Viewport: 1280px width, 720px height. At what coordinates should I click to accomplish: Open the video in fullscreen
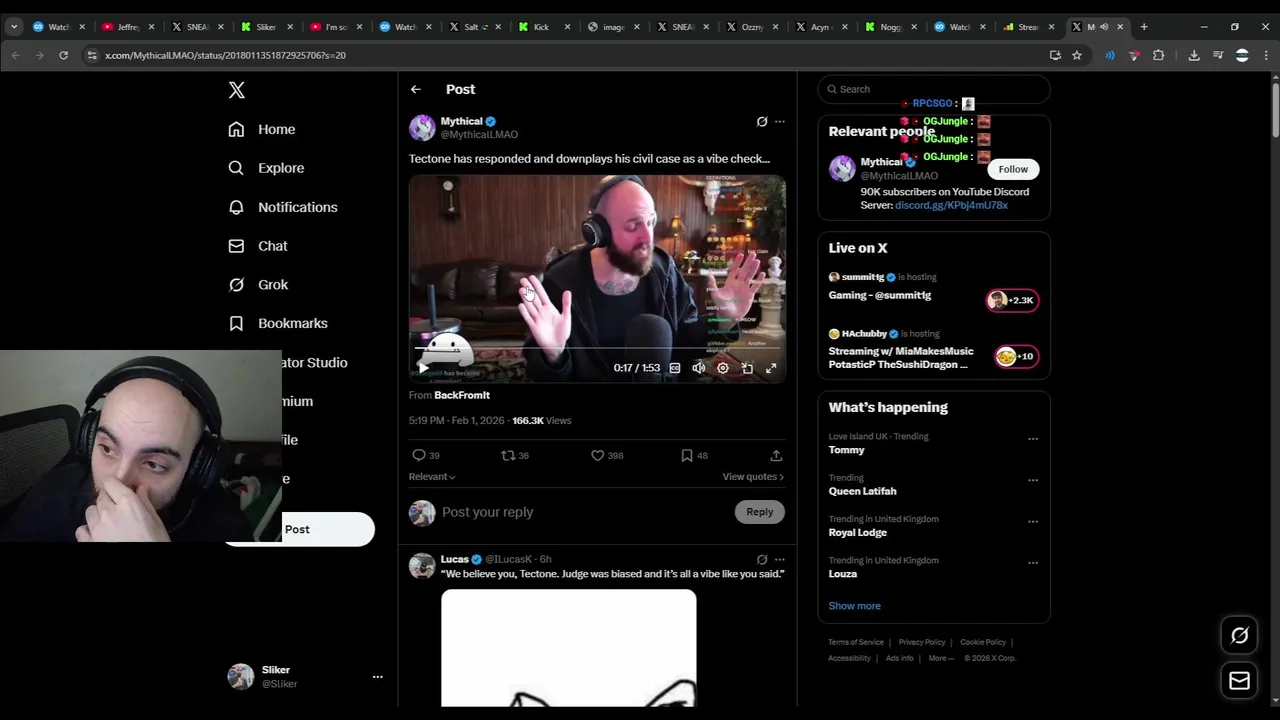[771, 368]
